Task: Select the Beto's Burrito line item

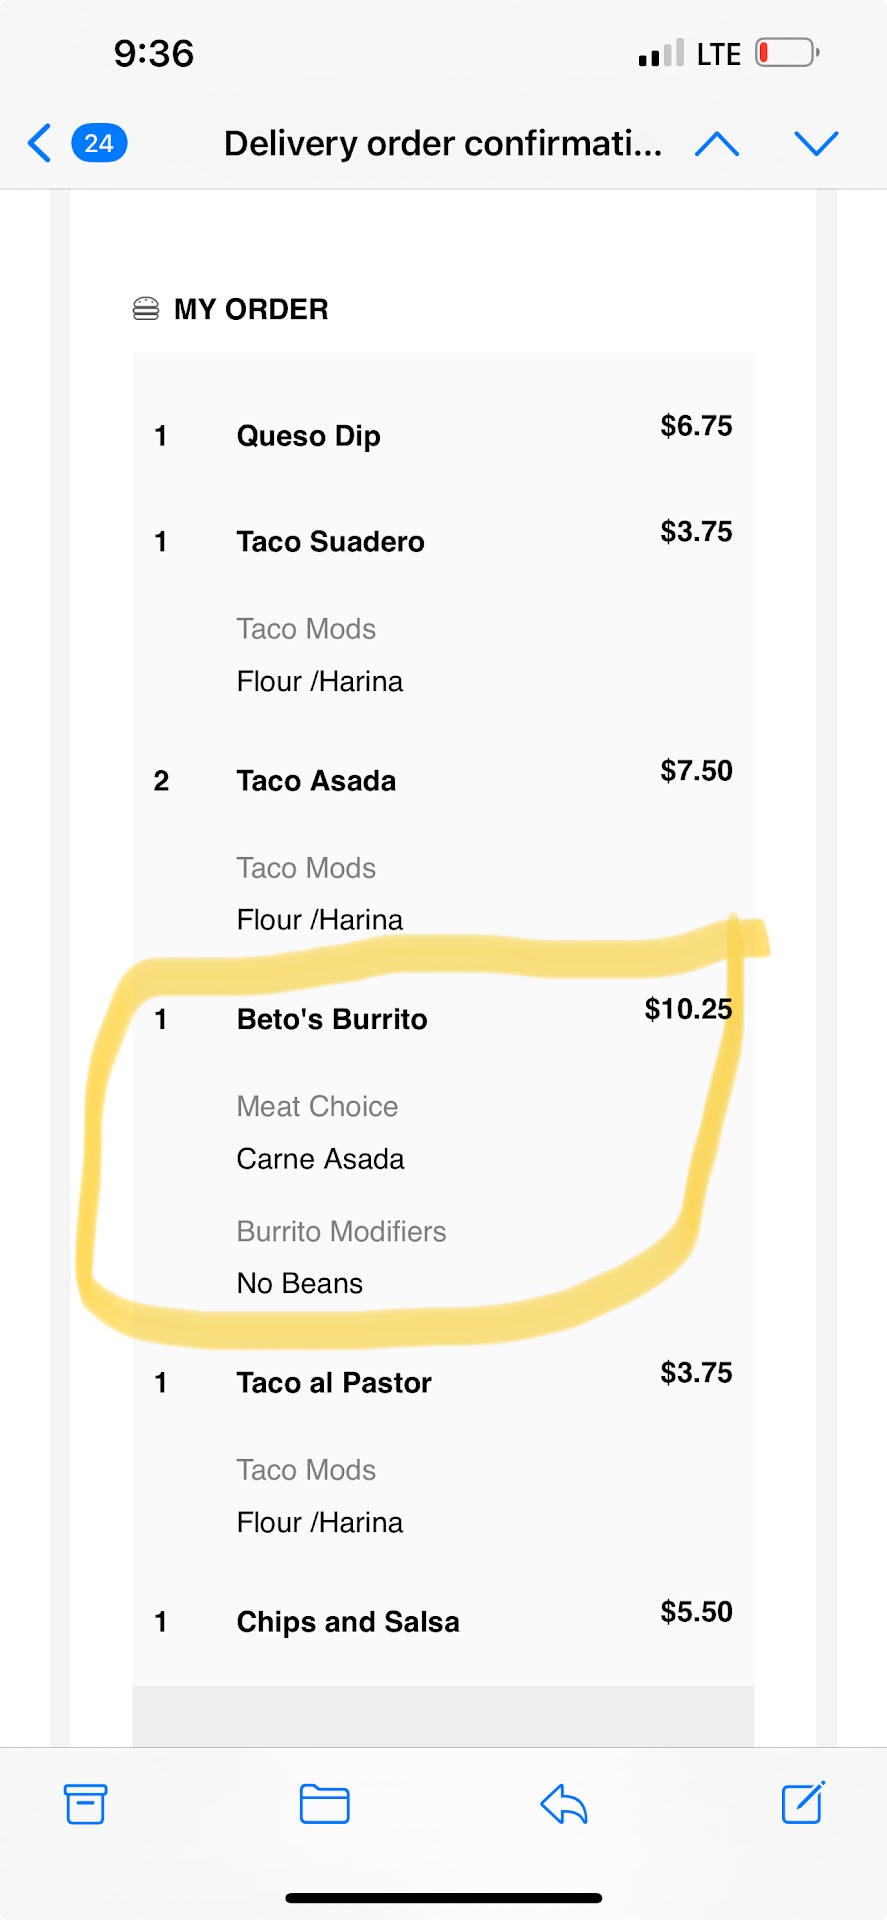Action: click(x=332, y=1020)
